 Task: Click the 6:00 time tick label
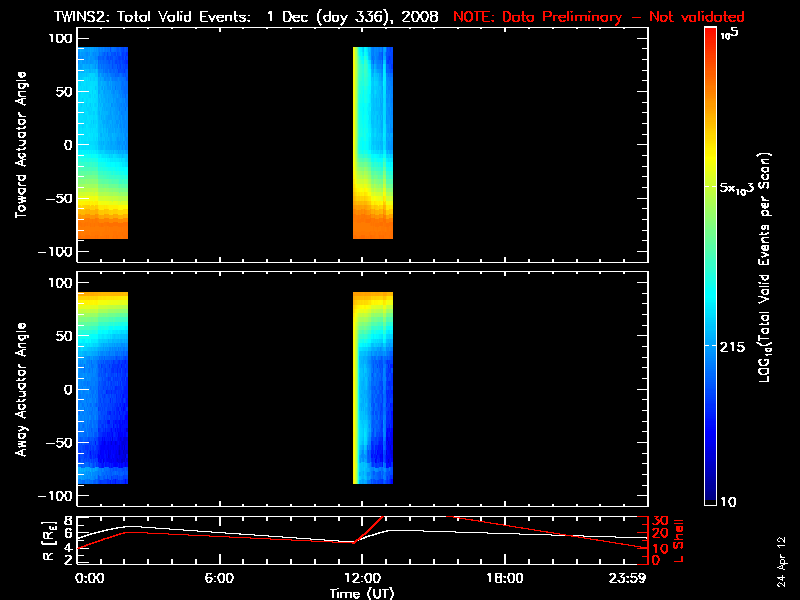click(219, 578)
